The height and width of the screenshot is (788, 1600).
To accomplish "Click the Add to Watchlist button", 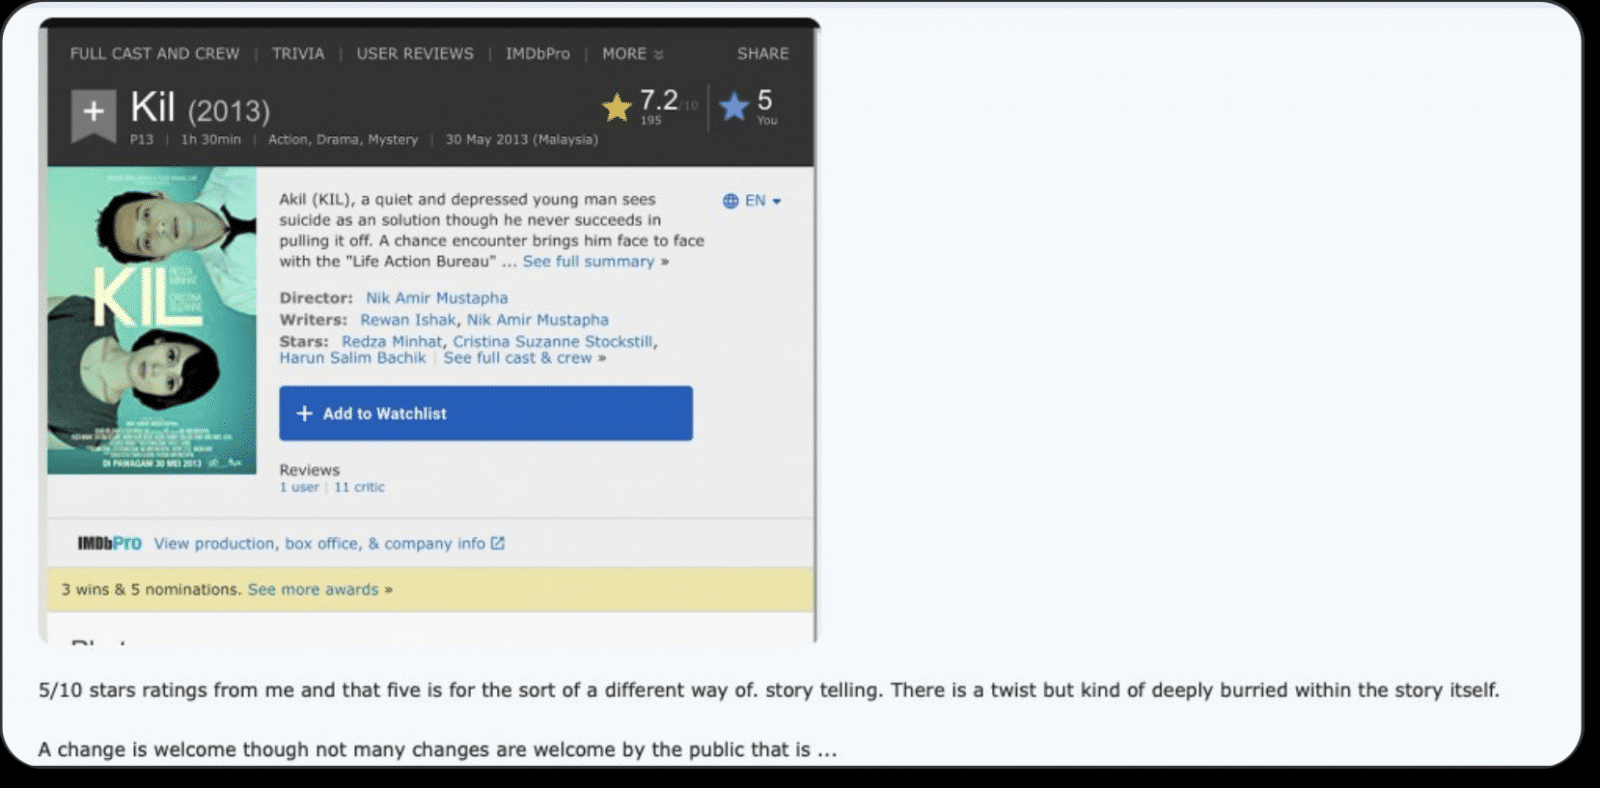I will coord(486,413).
